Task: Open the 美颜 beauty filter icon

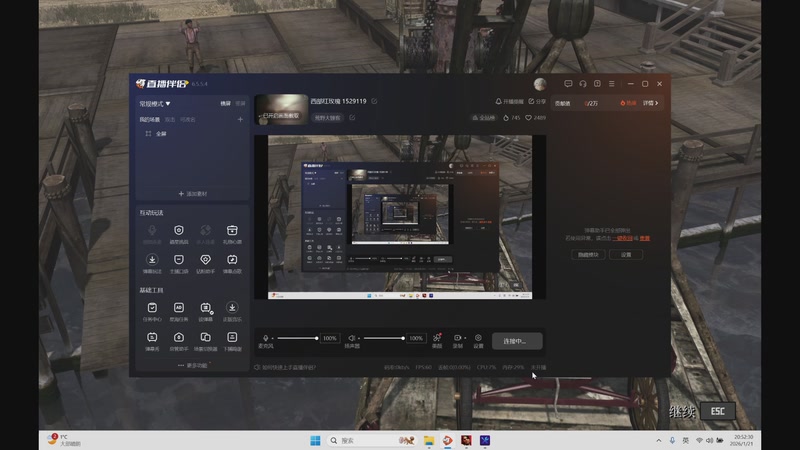Action: click(x=437, y=338)
